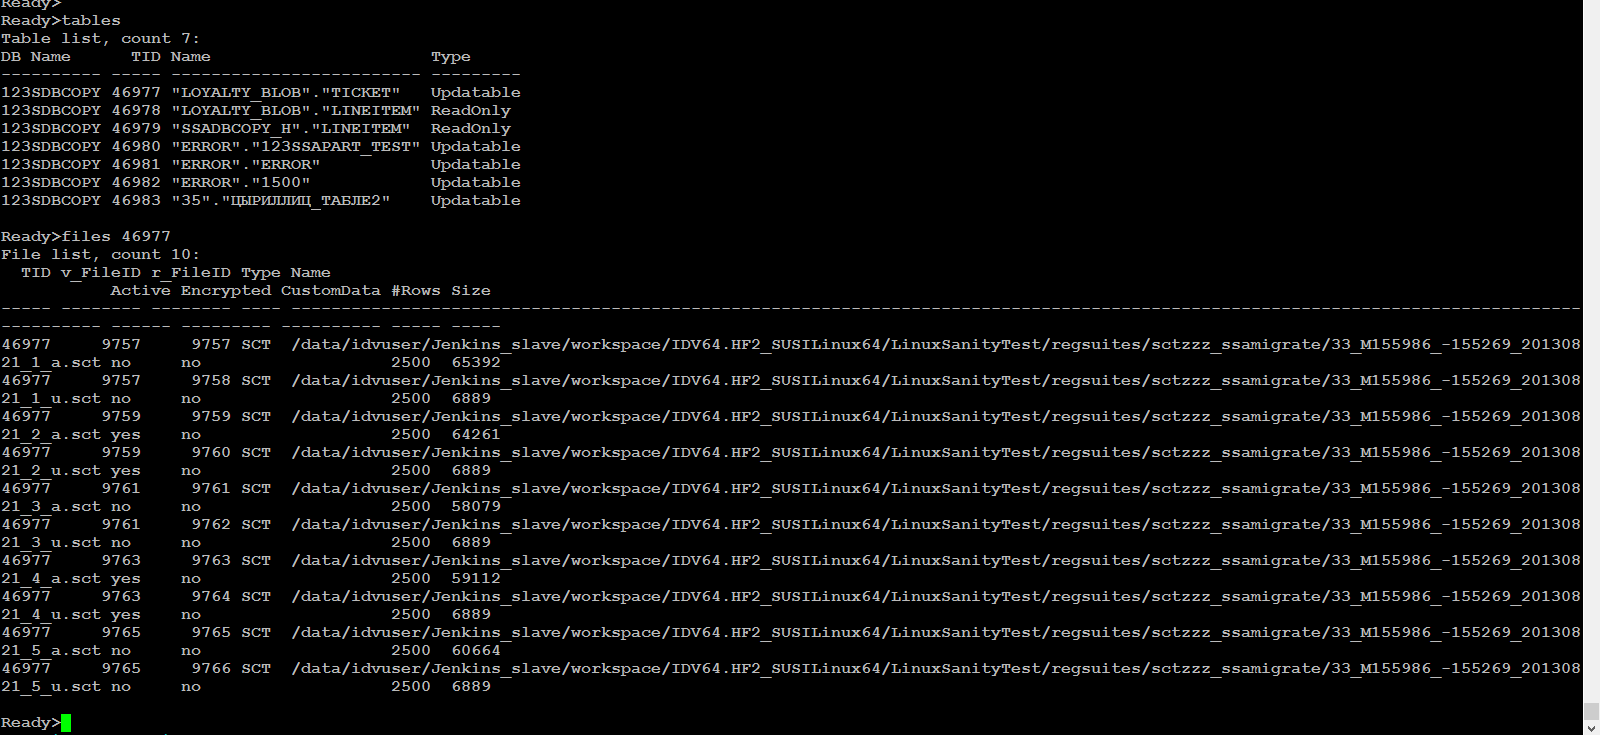The height and width of the screenshot is (735, 1600).
Task: Click the r_FileID value 9766
Action: 211,669
